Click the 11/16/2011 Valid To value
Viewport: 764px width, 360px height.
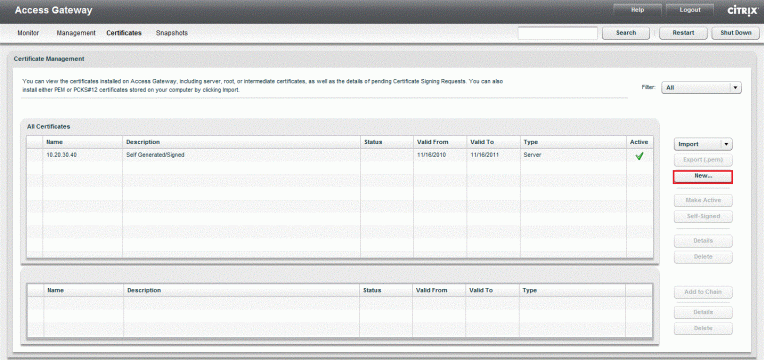point(485,155)
